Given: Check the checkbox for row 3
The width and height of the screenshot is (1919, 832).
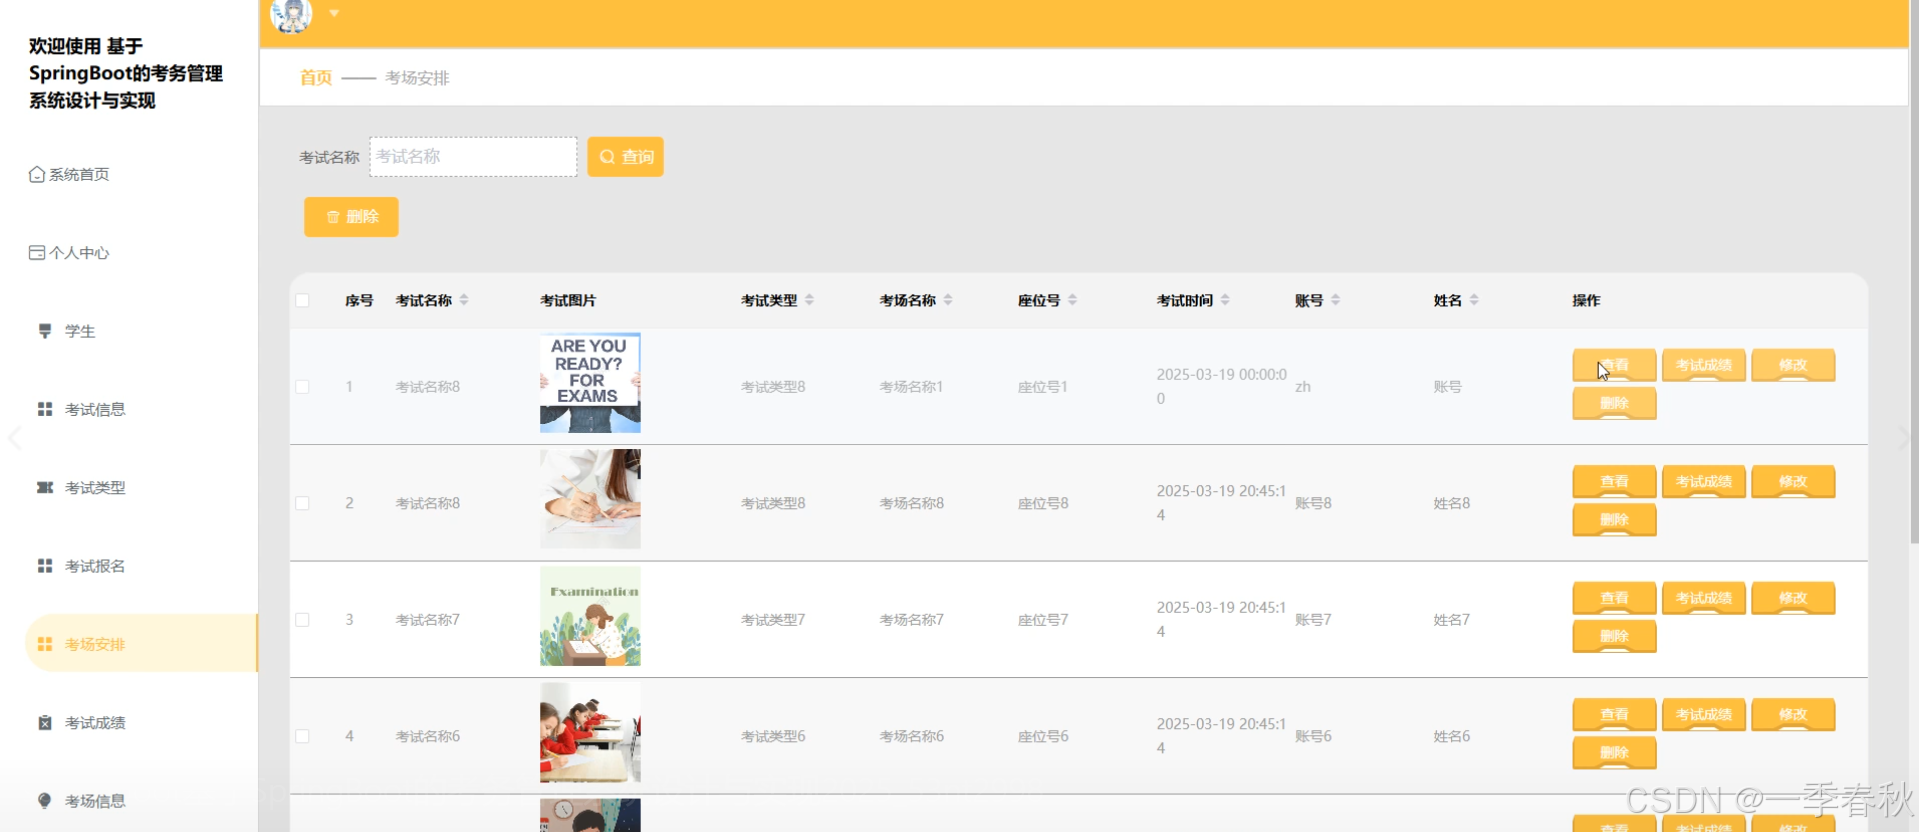Looking at the screenshot, I should pyautogui.click(x=302, y=620).
